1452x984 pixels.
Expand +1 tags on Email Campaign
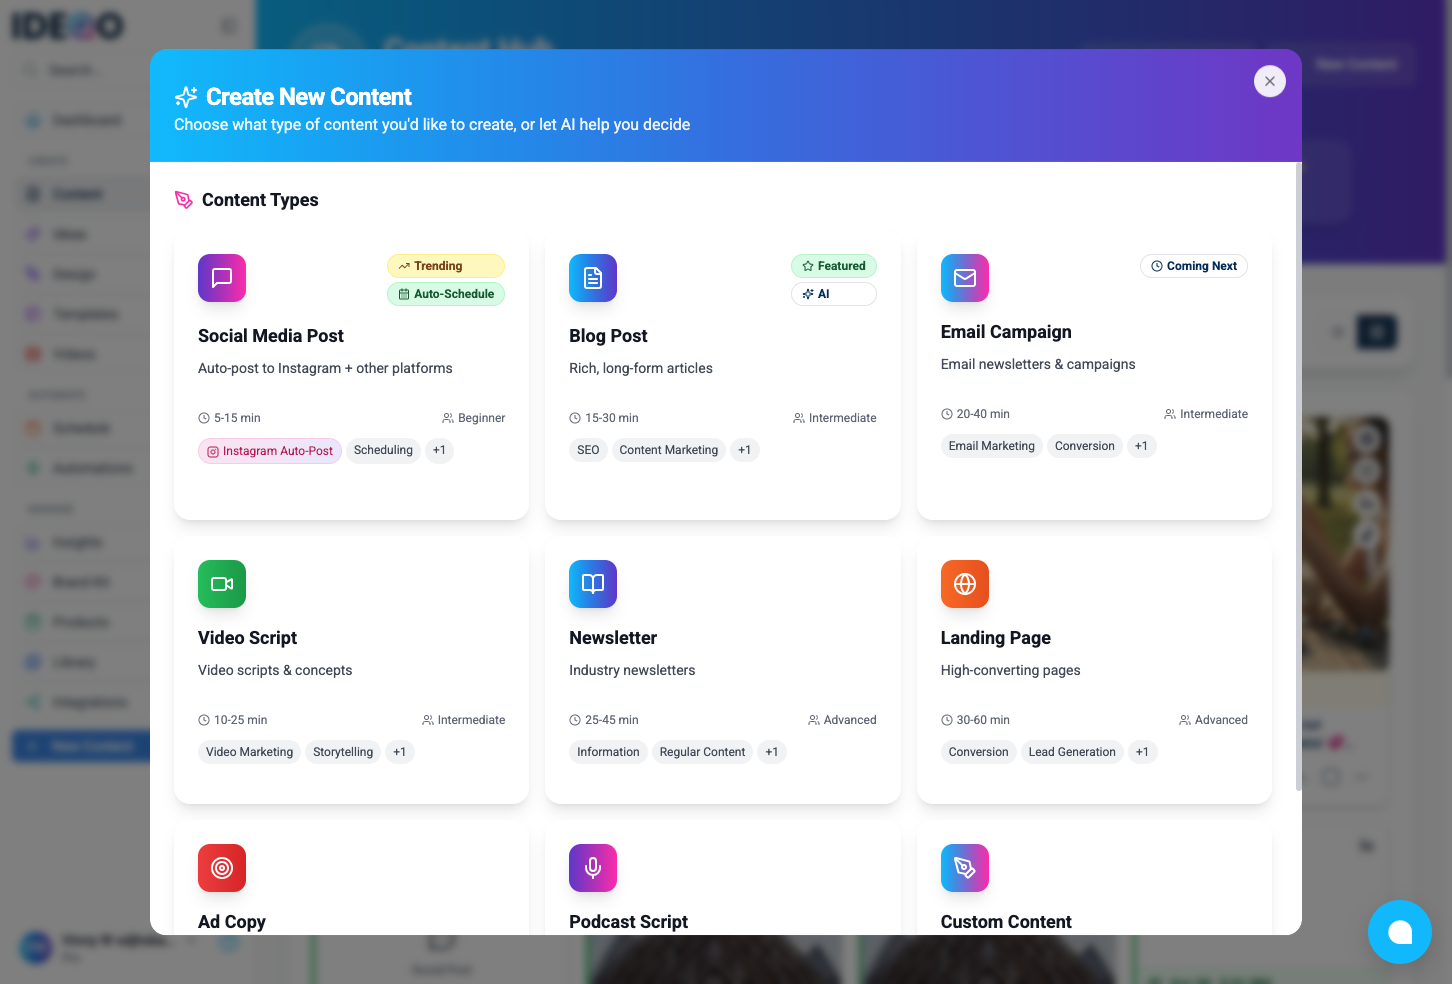pyautogui.click(x=1142, y=446)
